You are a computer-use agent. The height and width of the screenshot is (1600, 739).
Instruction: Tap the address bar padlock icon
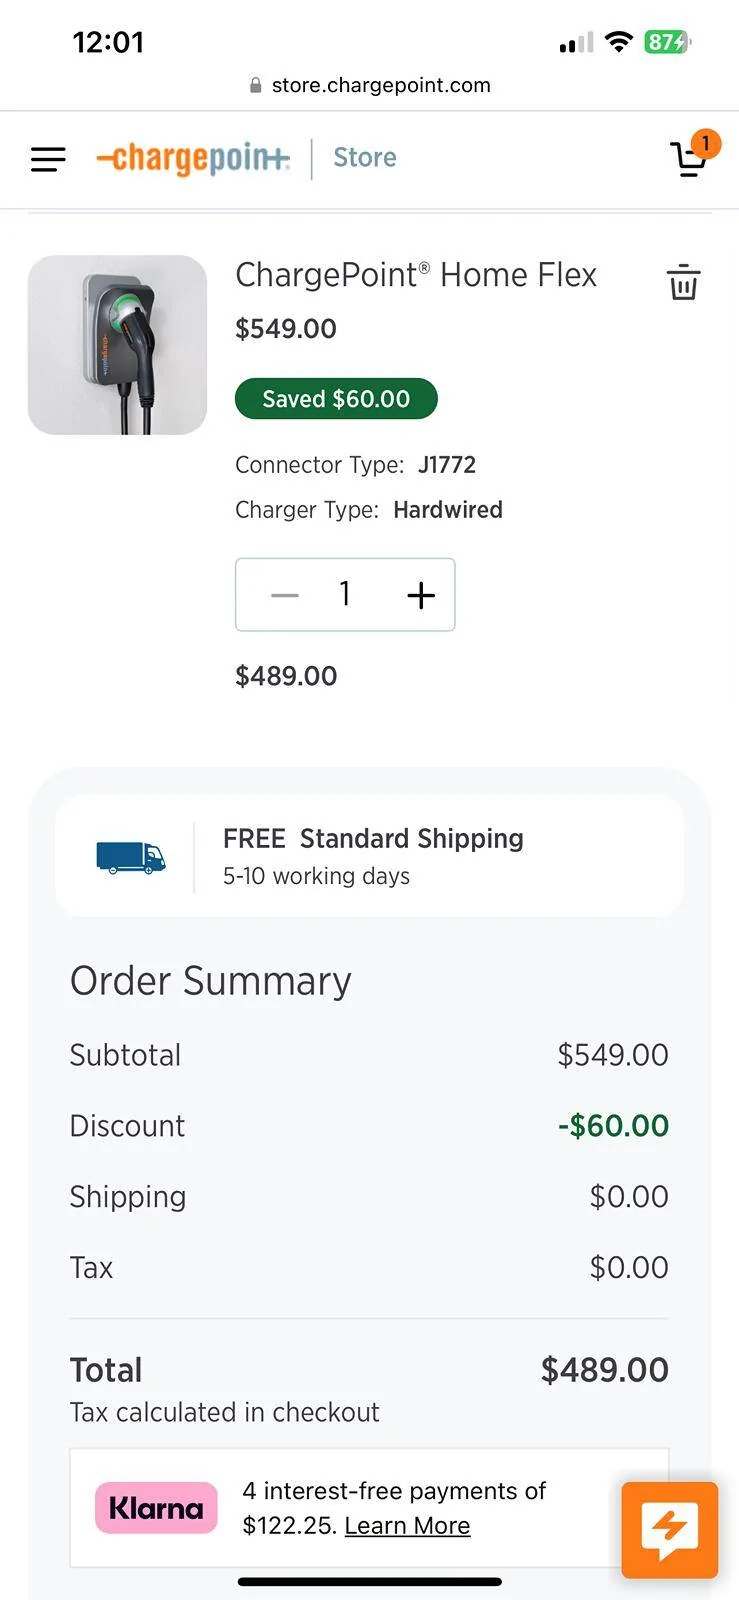[x=256, y=86]
